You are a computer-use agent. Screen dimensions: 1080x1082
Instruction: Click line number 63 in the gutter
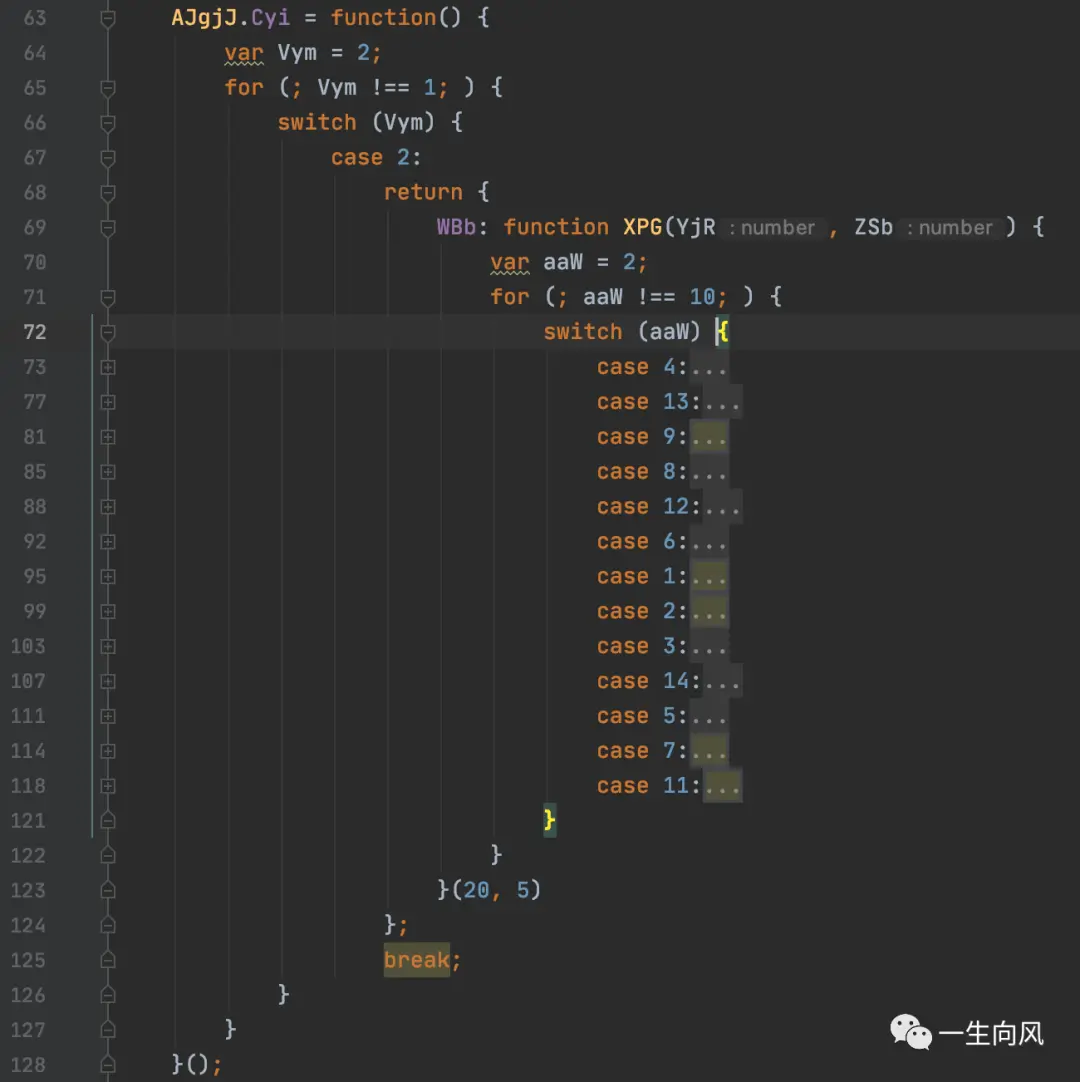coord(35,18)
